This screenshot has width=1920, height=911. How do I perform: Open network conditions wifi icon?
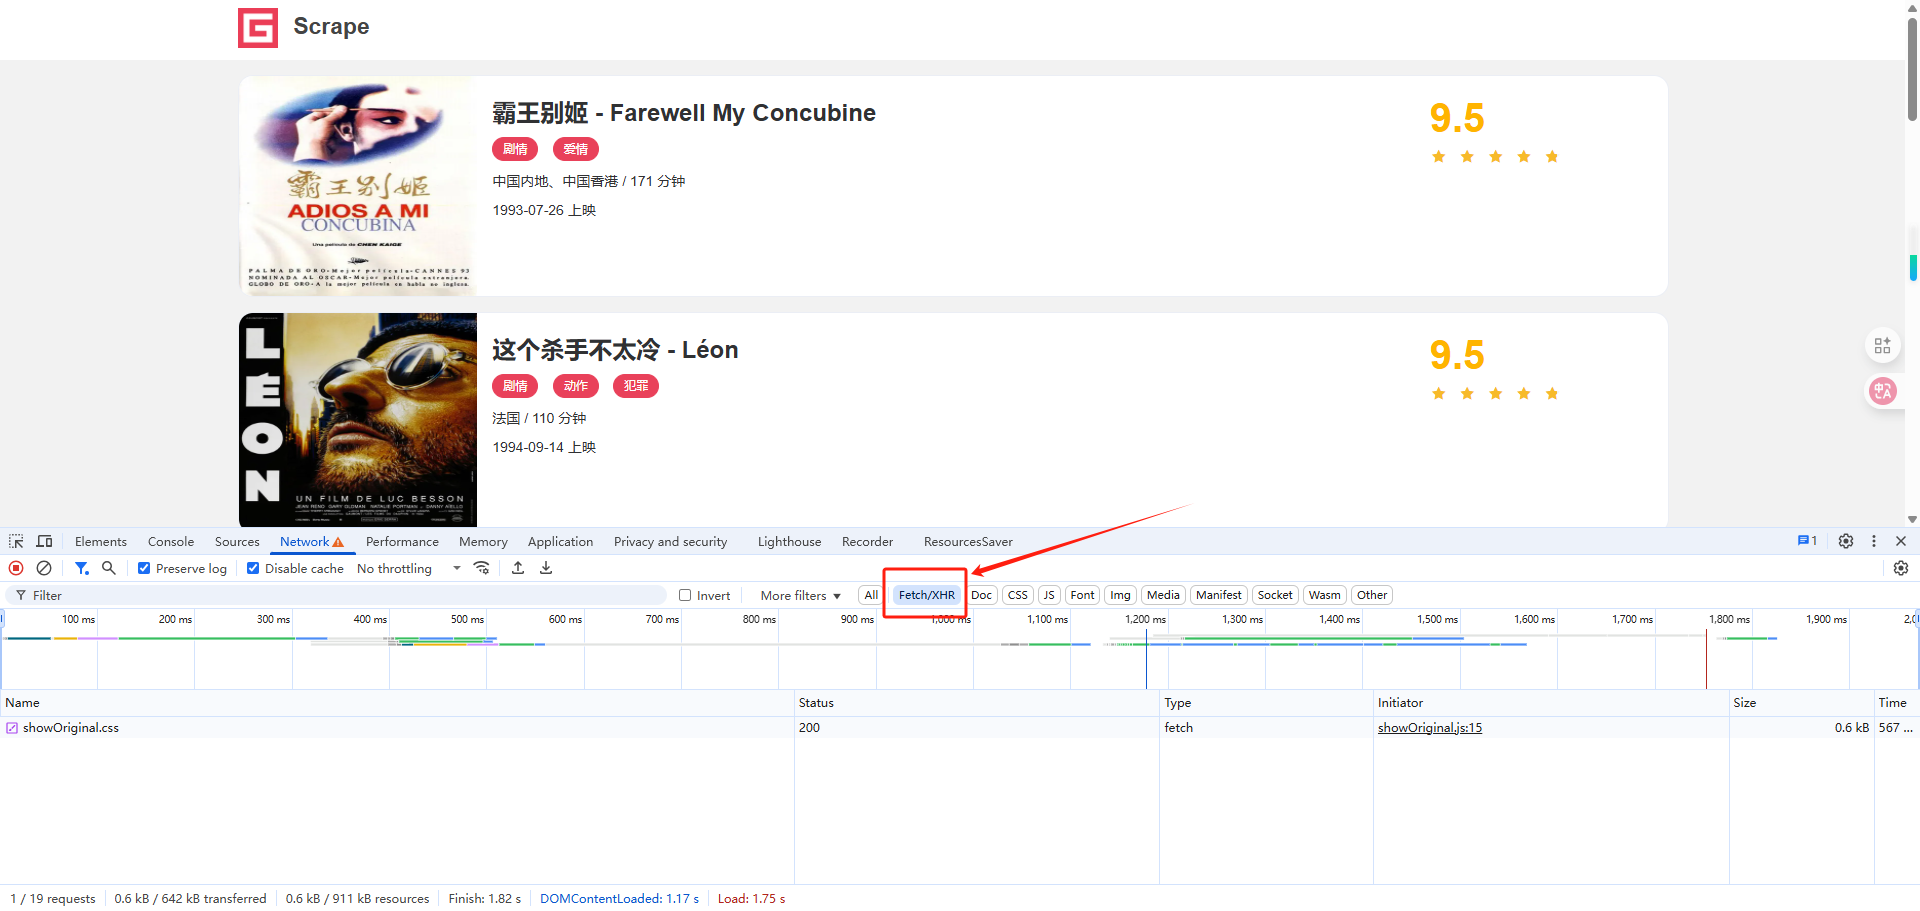click(x=482, y=568)
